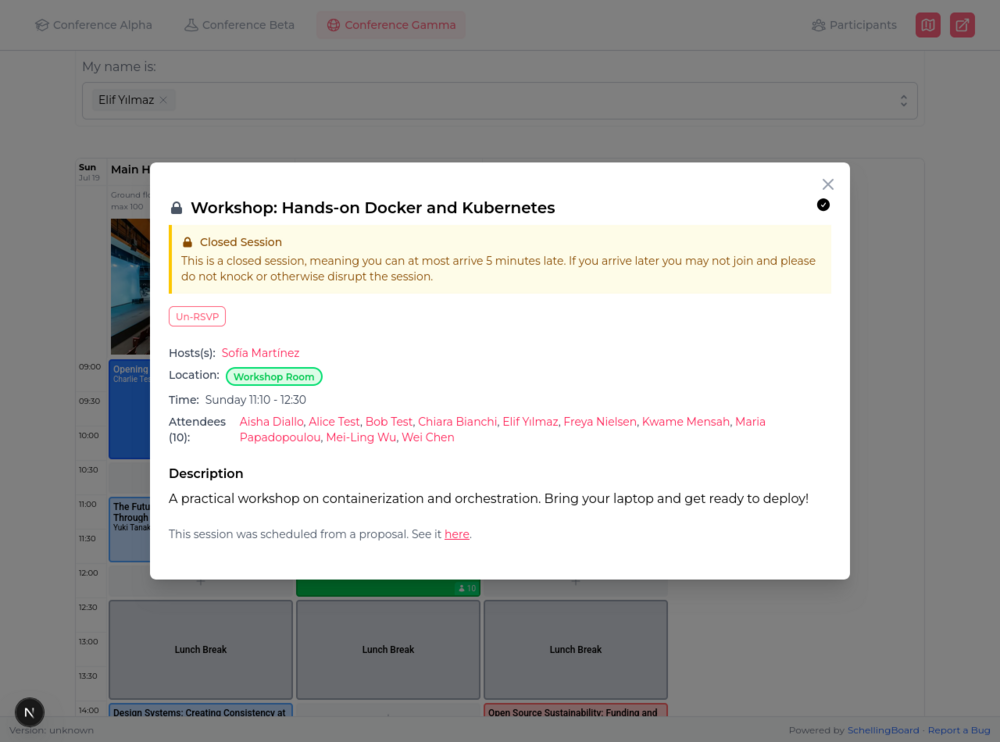The image size is (1000, 742).
Task: Select the Conference Gamma tab
Action: coord(391,25)
